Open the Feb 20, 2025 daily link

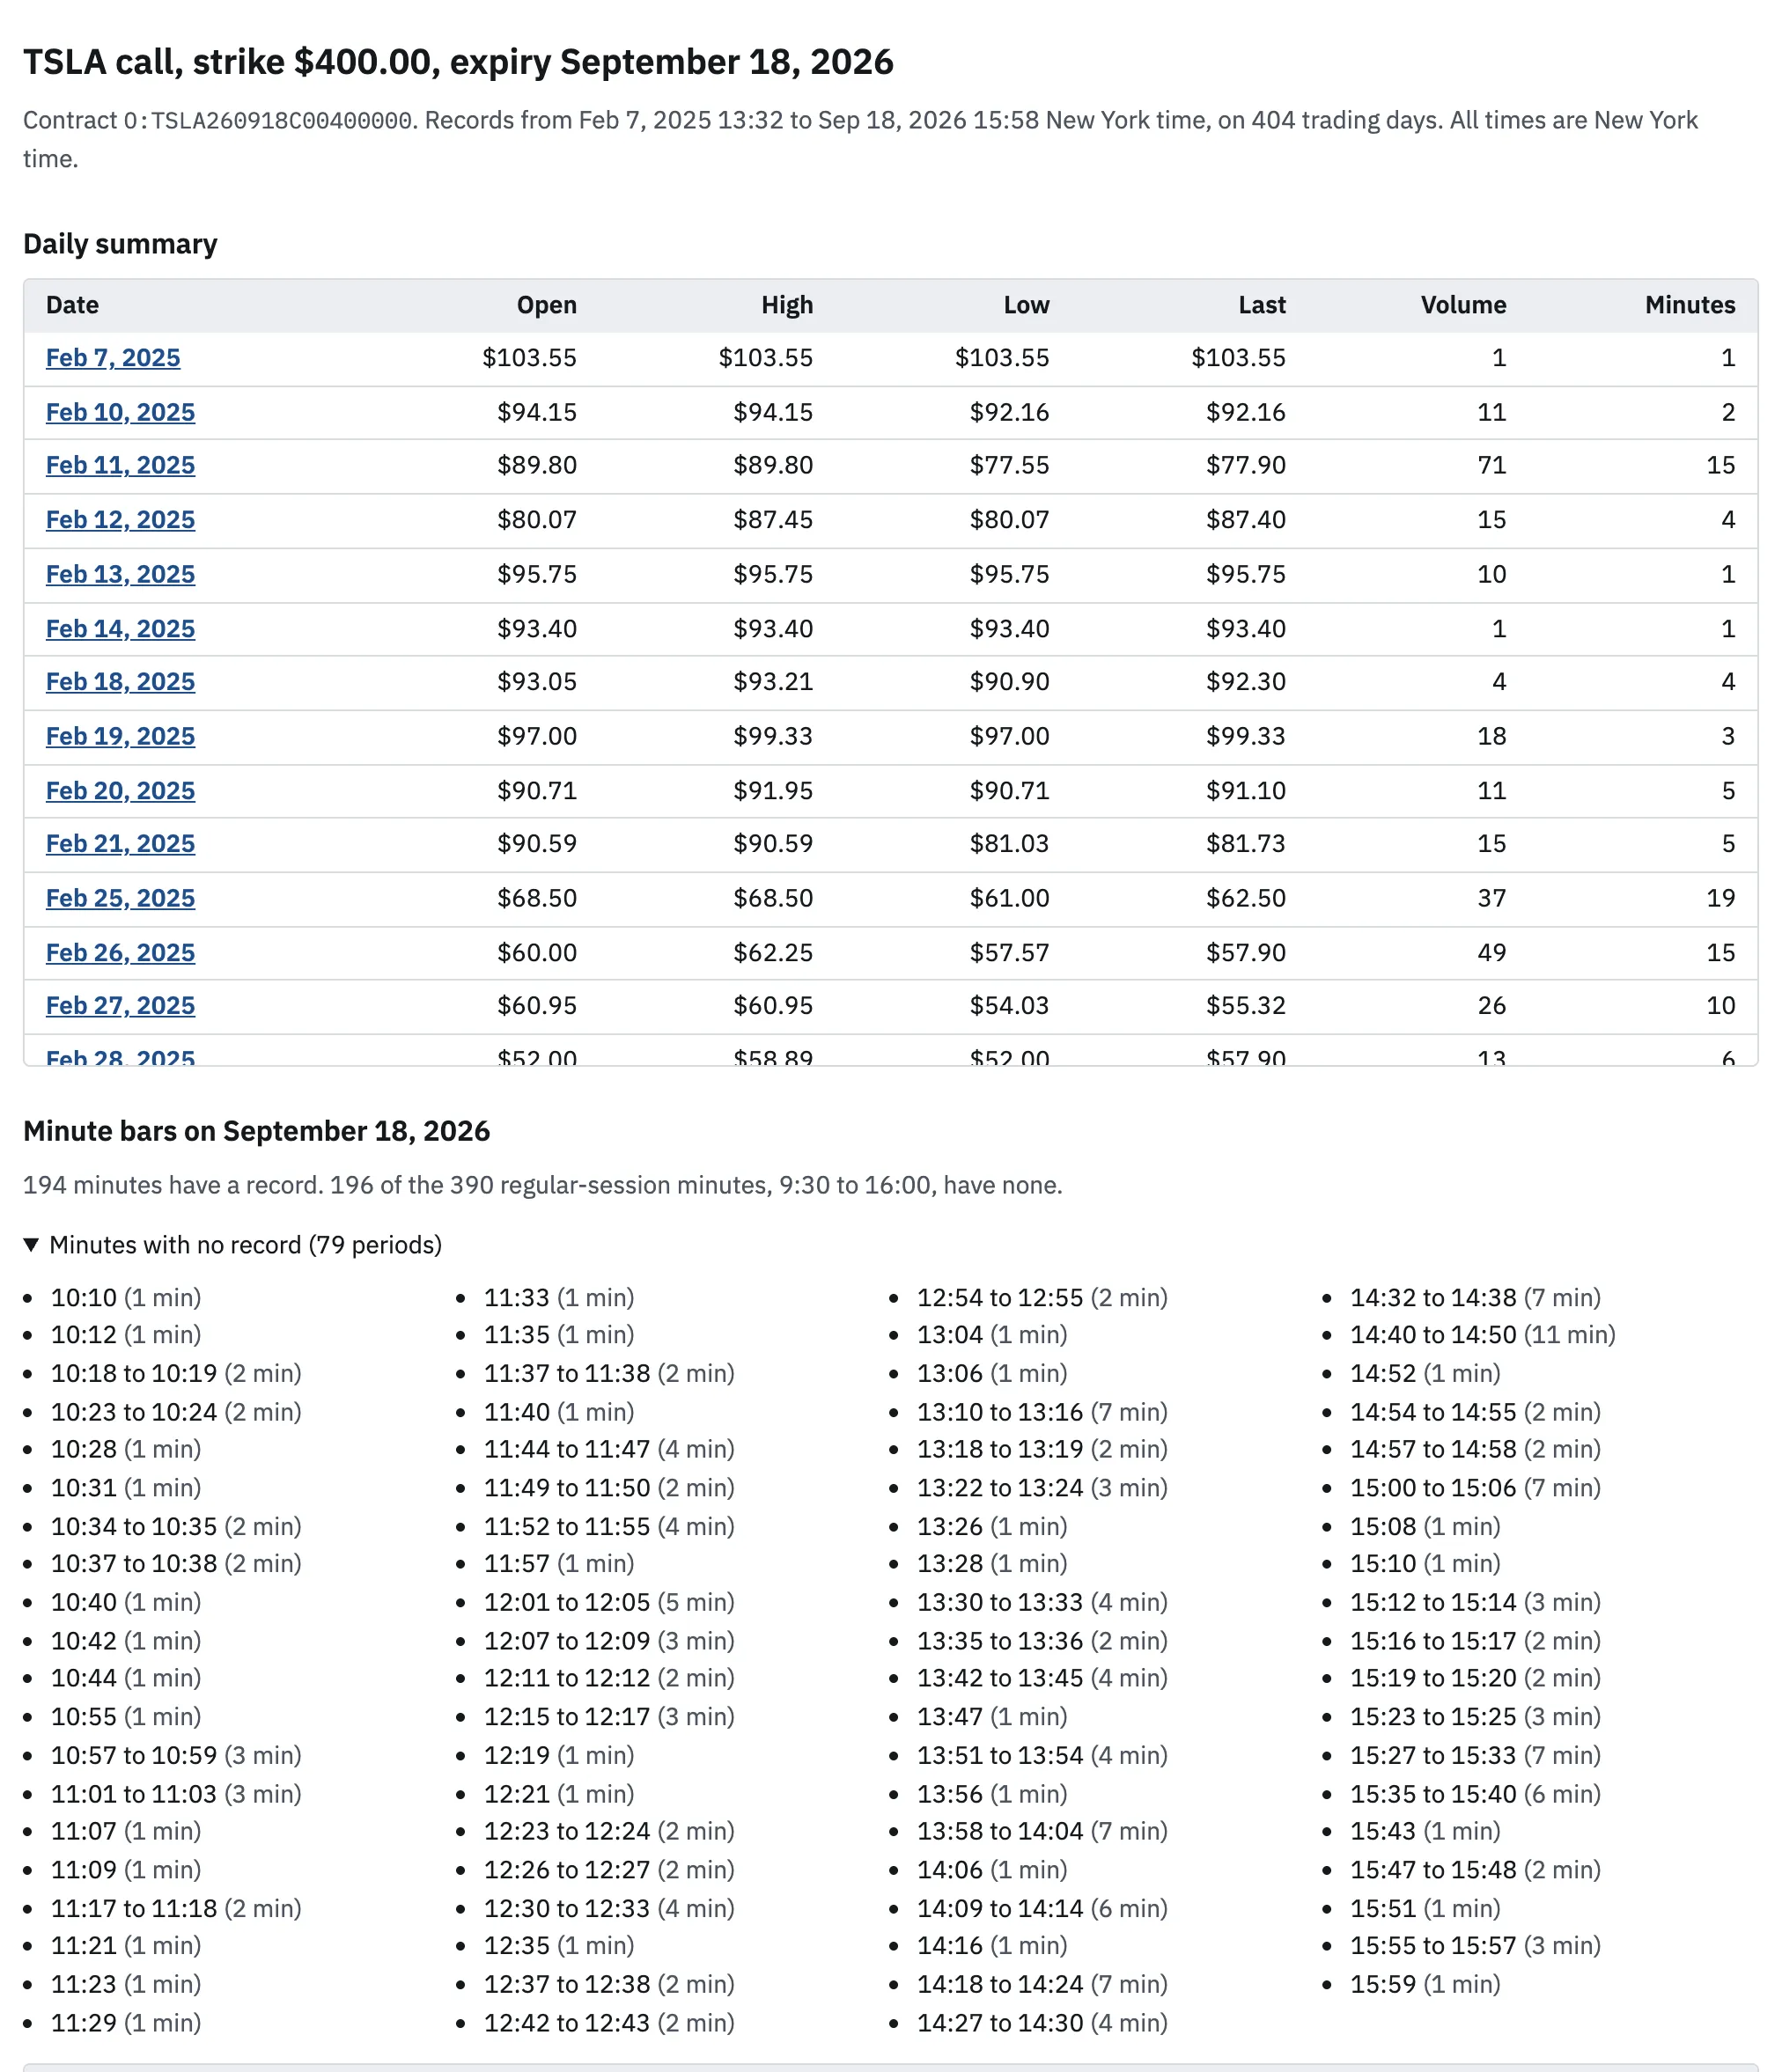120,791
